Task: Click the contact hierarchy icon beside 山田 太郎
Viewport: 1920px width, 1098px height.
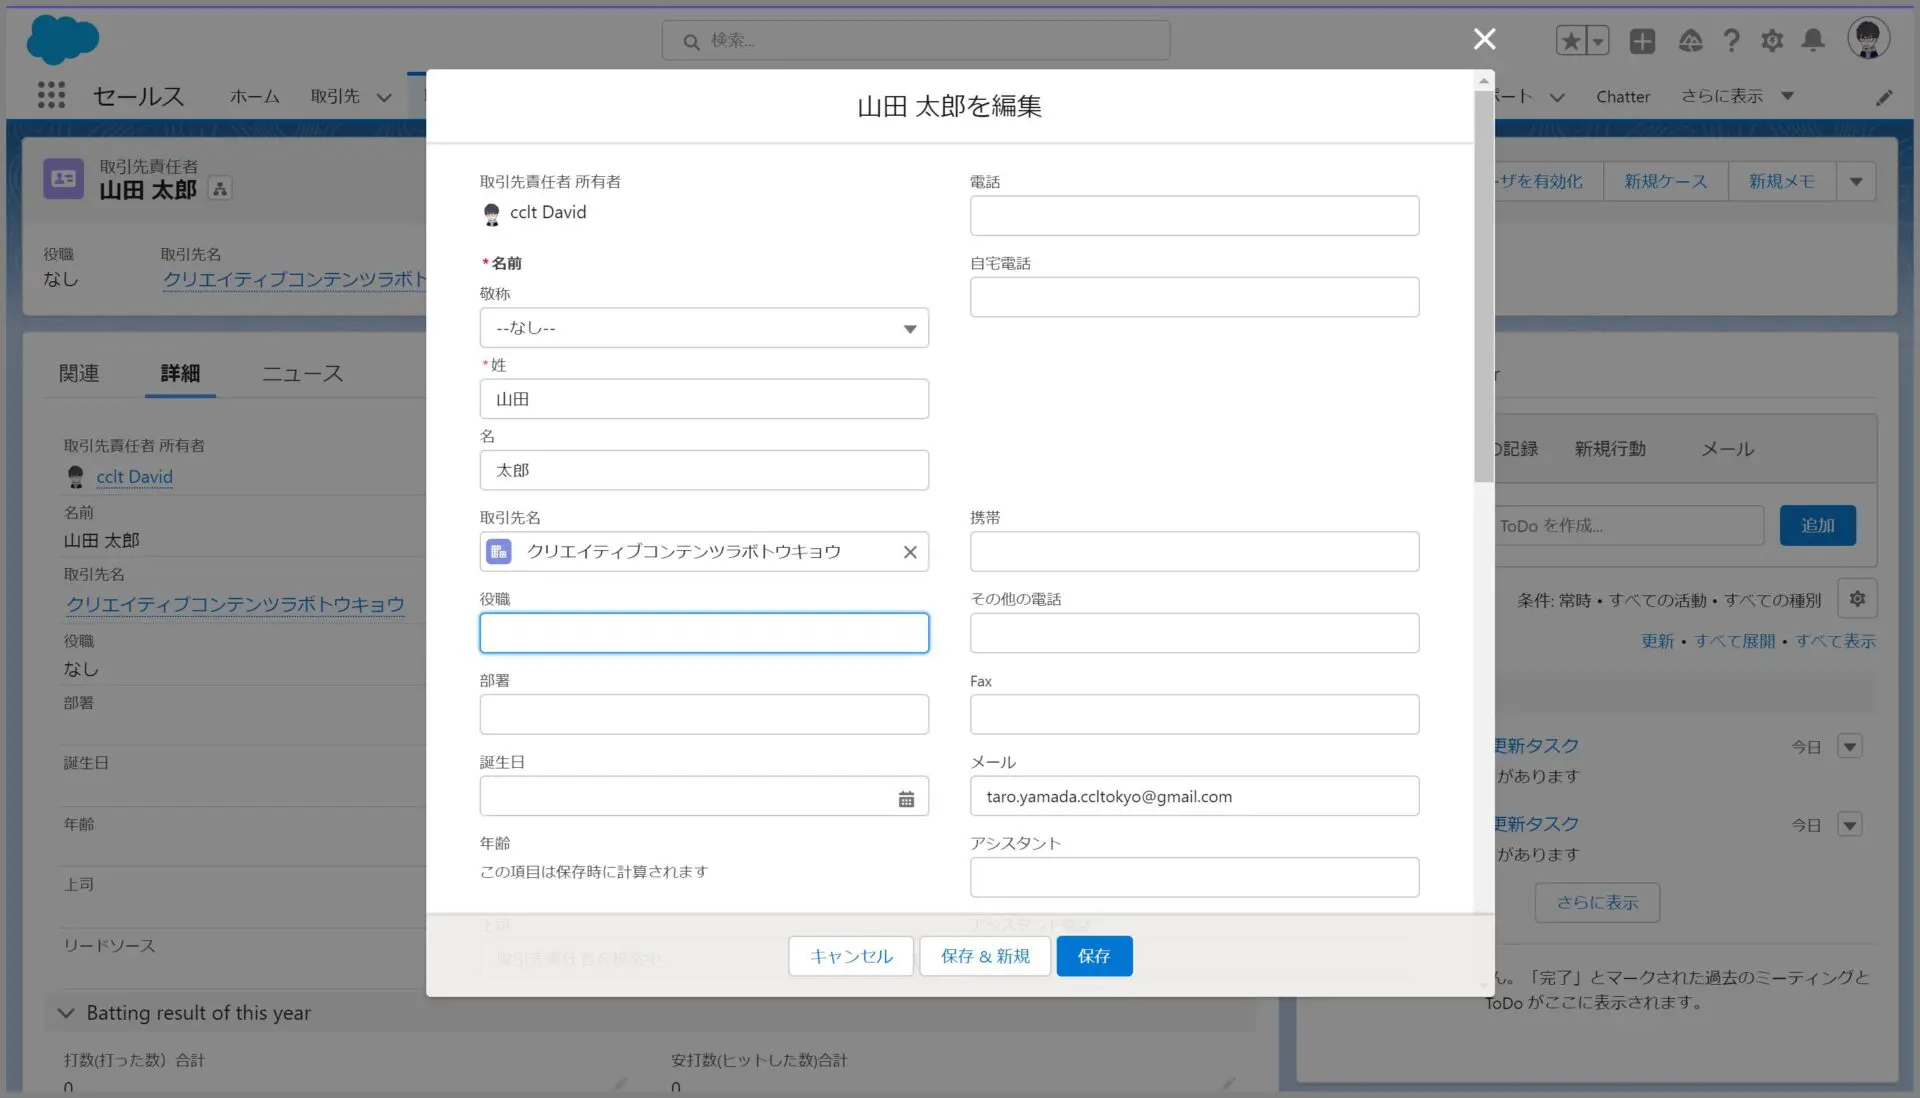Action: tap(220, 189)
